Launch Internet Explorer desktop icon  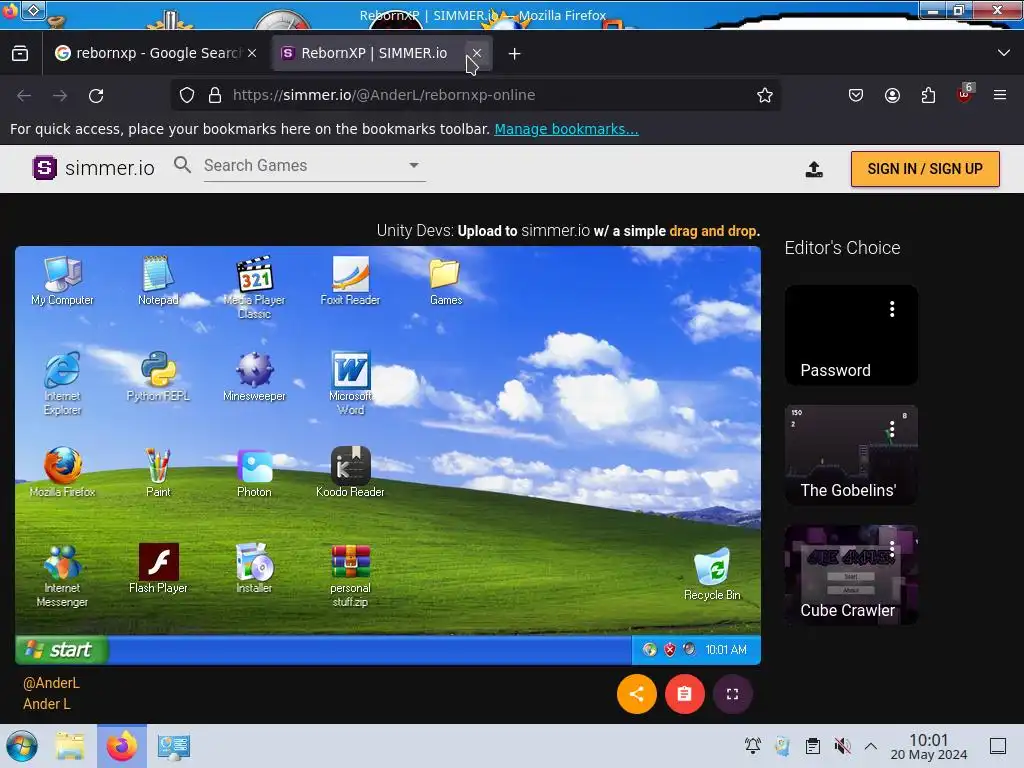(63, 383)
